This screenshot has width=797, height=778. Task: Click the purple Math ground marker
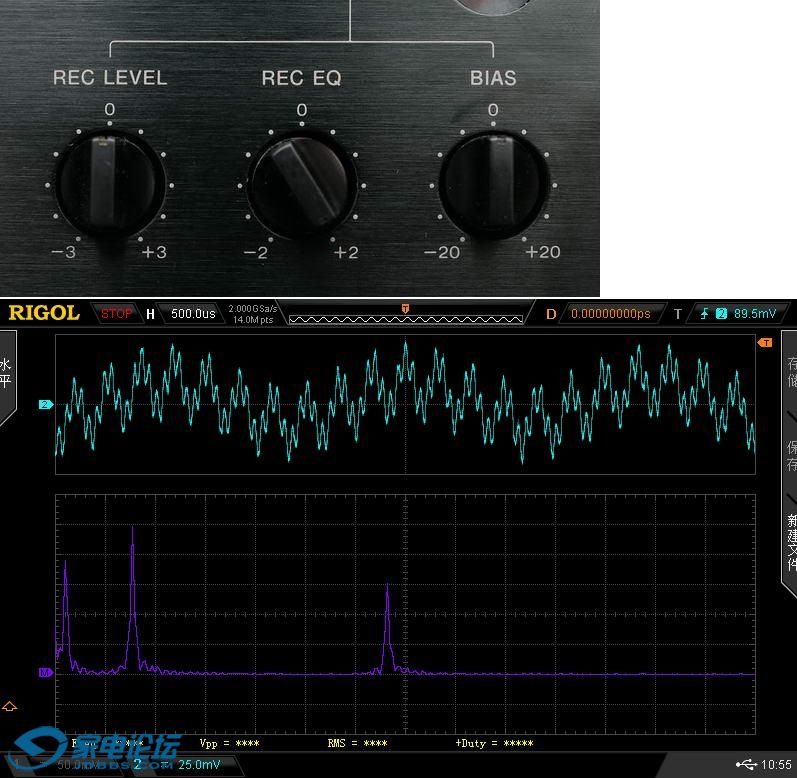click(x=46, y=673)
